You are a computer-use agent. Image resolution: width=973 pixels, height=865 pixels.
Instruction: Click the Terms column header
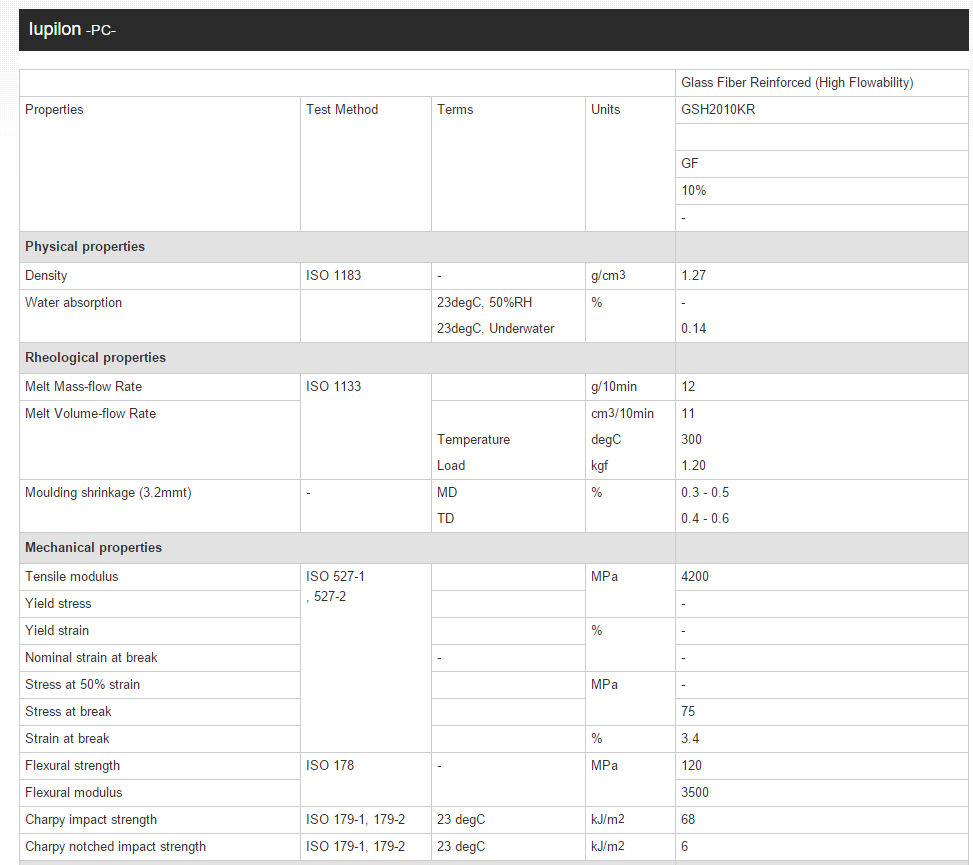(455, 110)
